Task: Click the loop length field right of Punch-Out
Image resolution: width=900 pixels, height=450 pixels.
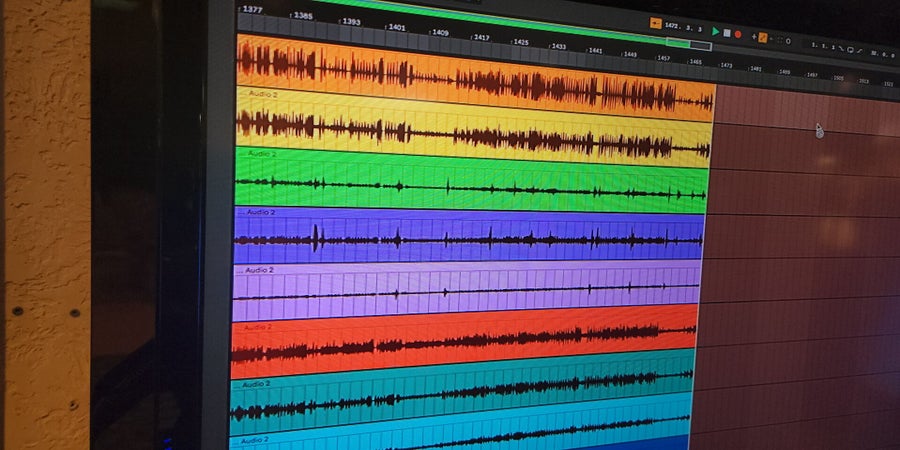Action: tap(882, 55)
